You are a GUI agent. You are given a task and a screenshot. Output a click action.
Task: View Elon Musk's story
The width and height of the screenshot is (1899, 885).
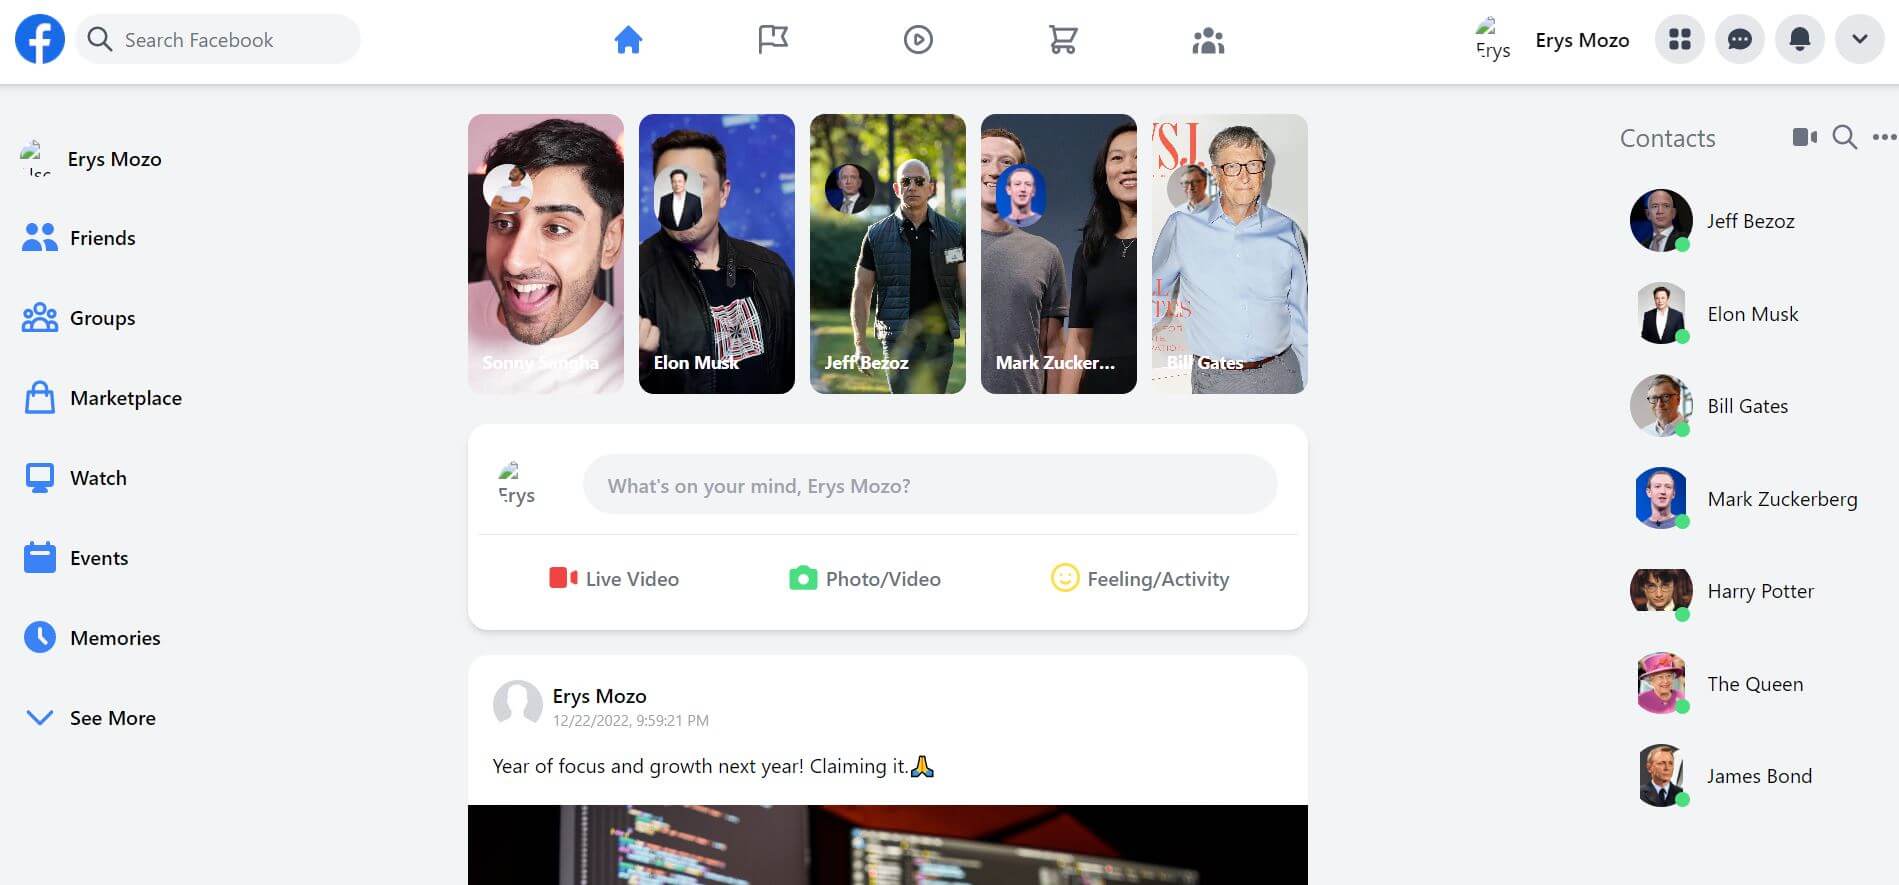[717, 254]
